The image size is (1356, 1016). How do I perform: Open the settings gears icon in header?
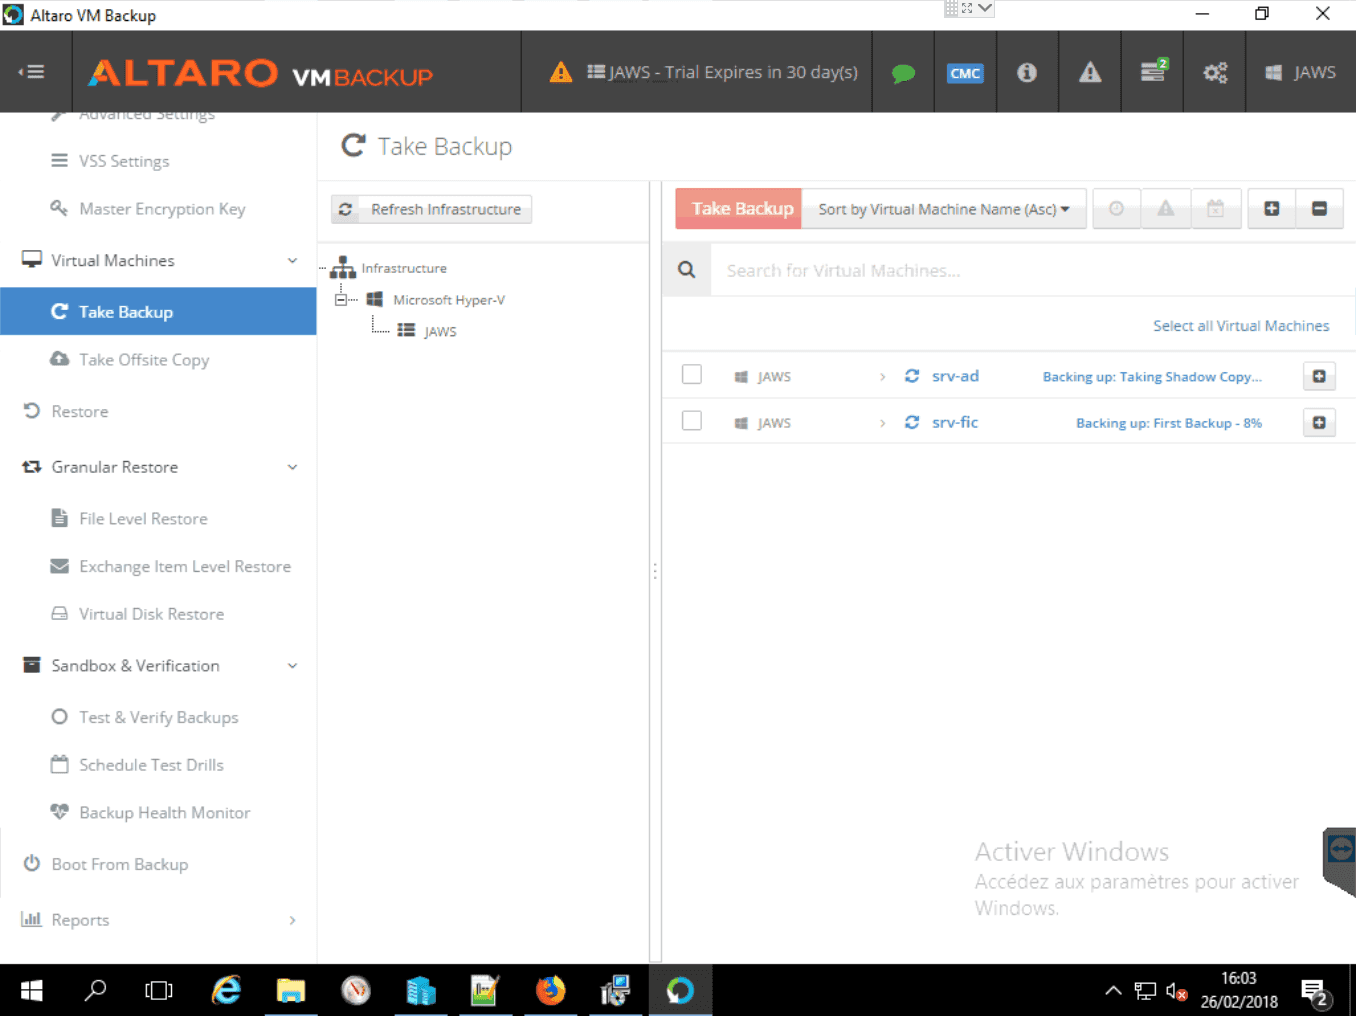tap(1215, 73)
